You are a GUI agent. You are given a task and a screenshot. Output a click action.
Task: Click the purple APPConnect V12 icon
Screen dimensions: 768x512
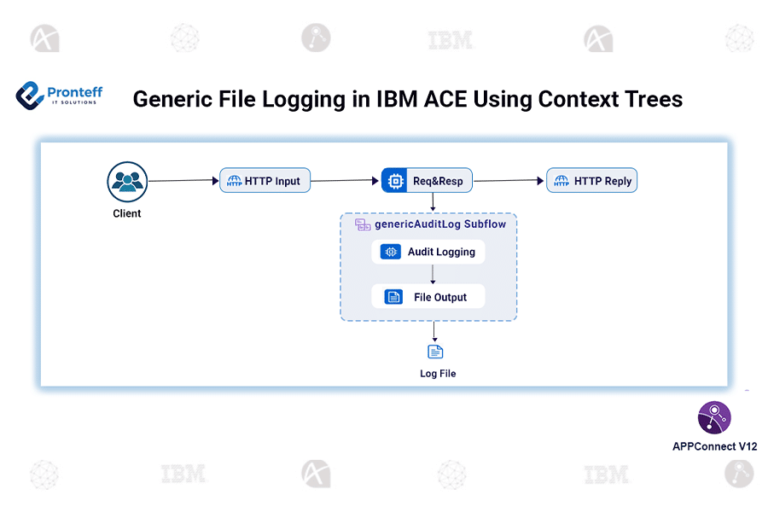point(714,418)
